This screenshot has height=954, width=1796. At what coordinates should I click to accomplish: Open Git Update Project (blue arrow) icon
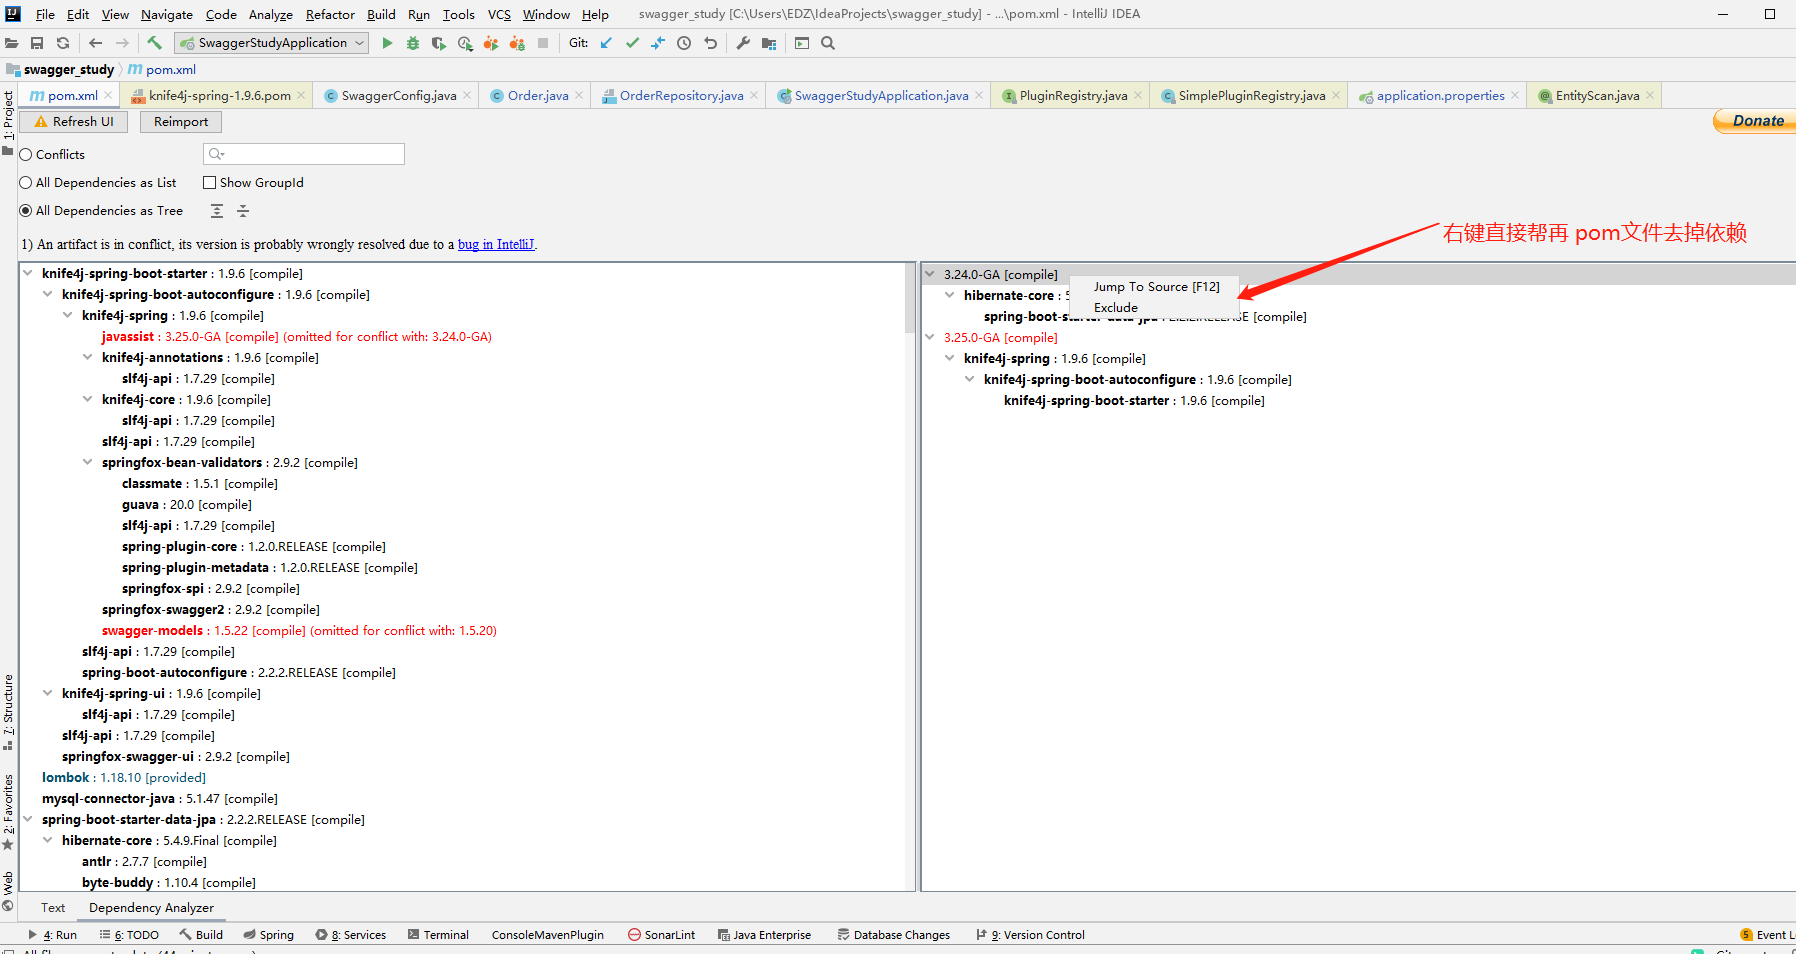pos(606,43)
